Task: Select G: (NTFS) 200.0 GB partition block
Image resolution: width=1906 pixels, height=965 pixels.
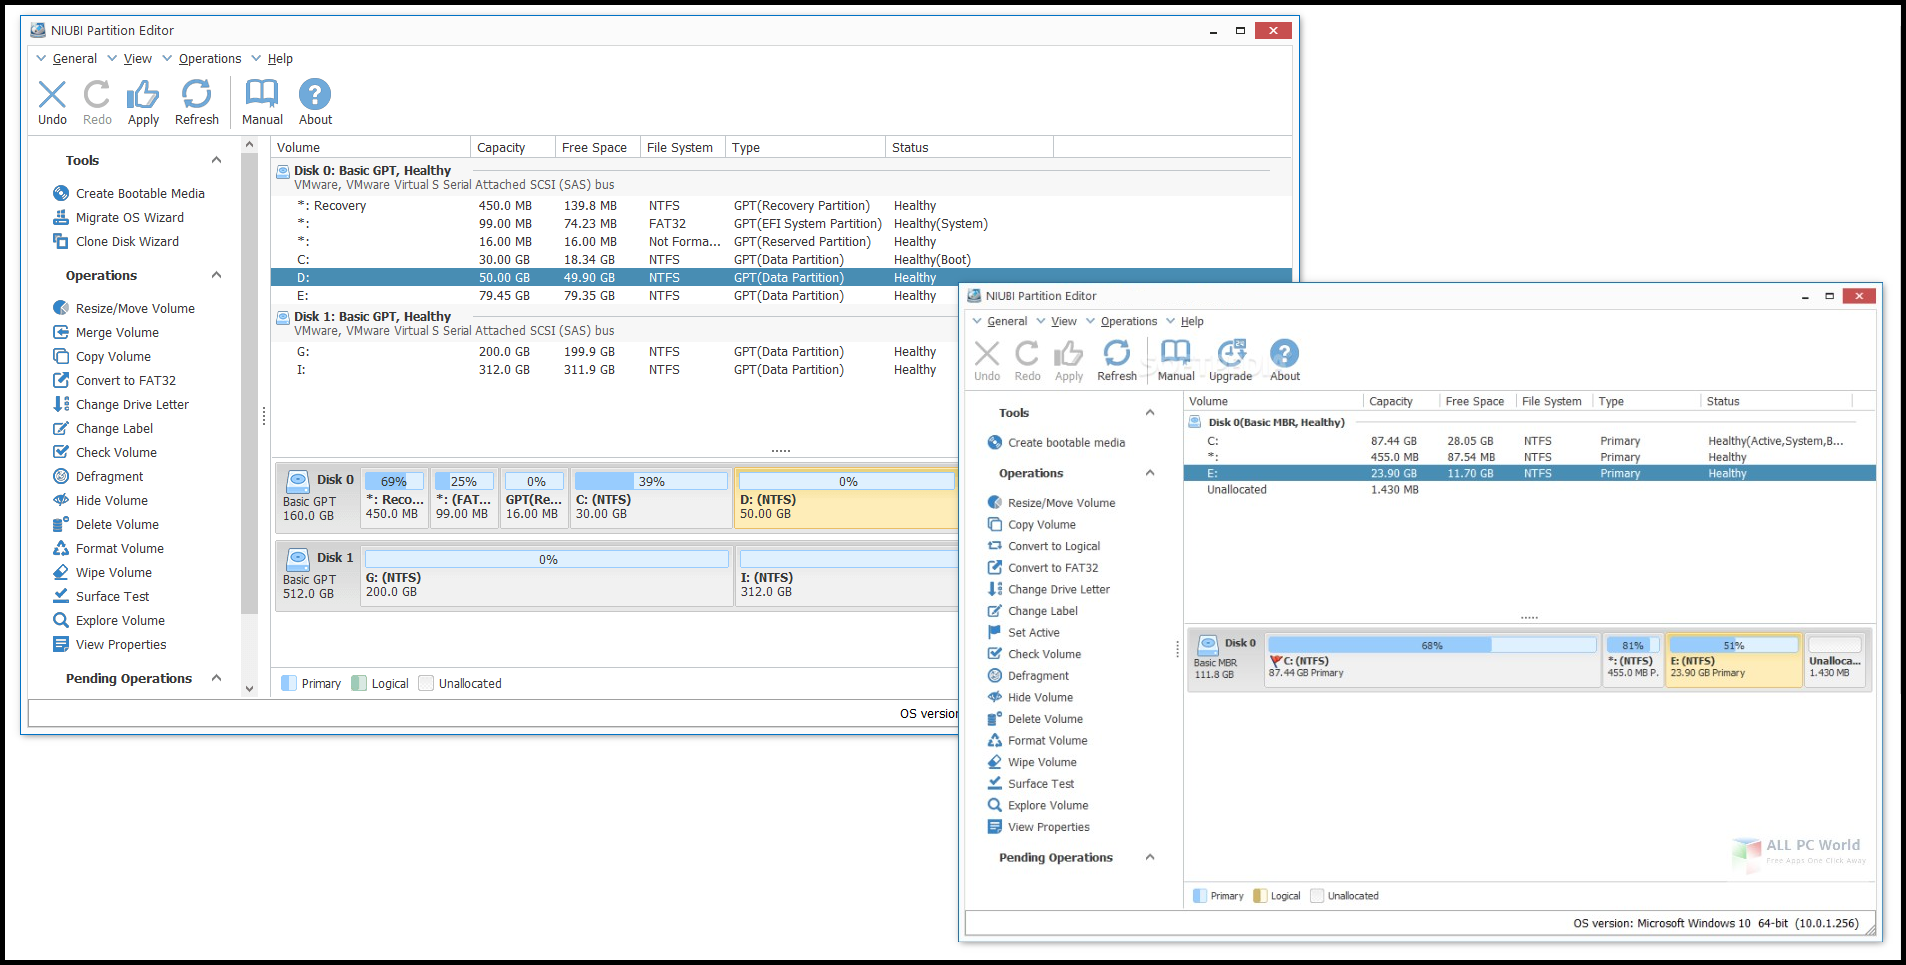Action: click(547, 577)
